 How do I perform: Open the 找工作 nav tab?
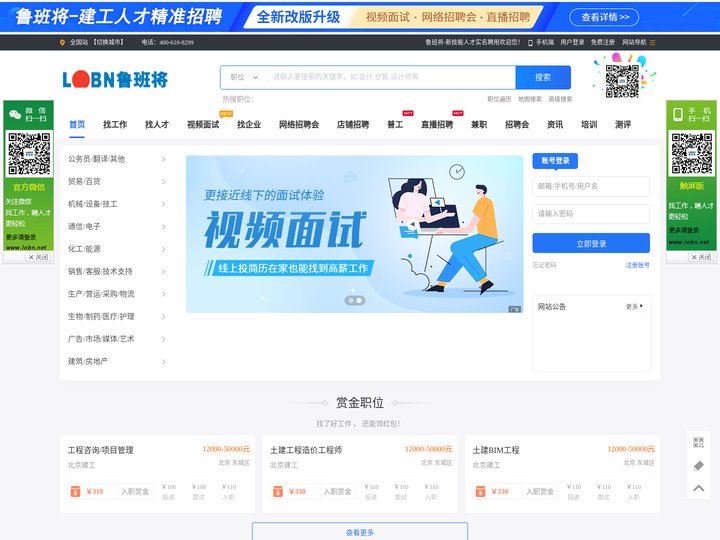[115, 124]
